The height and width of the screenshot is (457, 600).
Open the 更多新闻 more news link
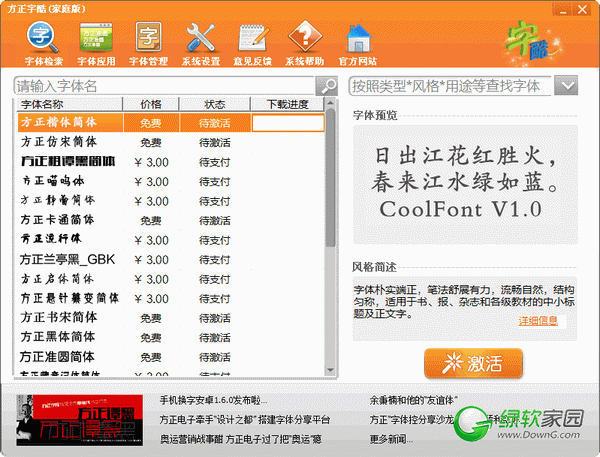click(x=391, y=439)
